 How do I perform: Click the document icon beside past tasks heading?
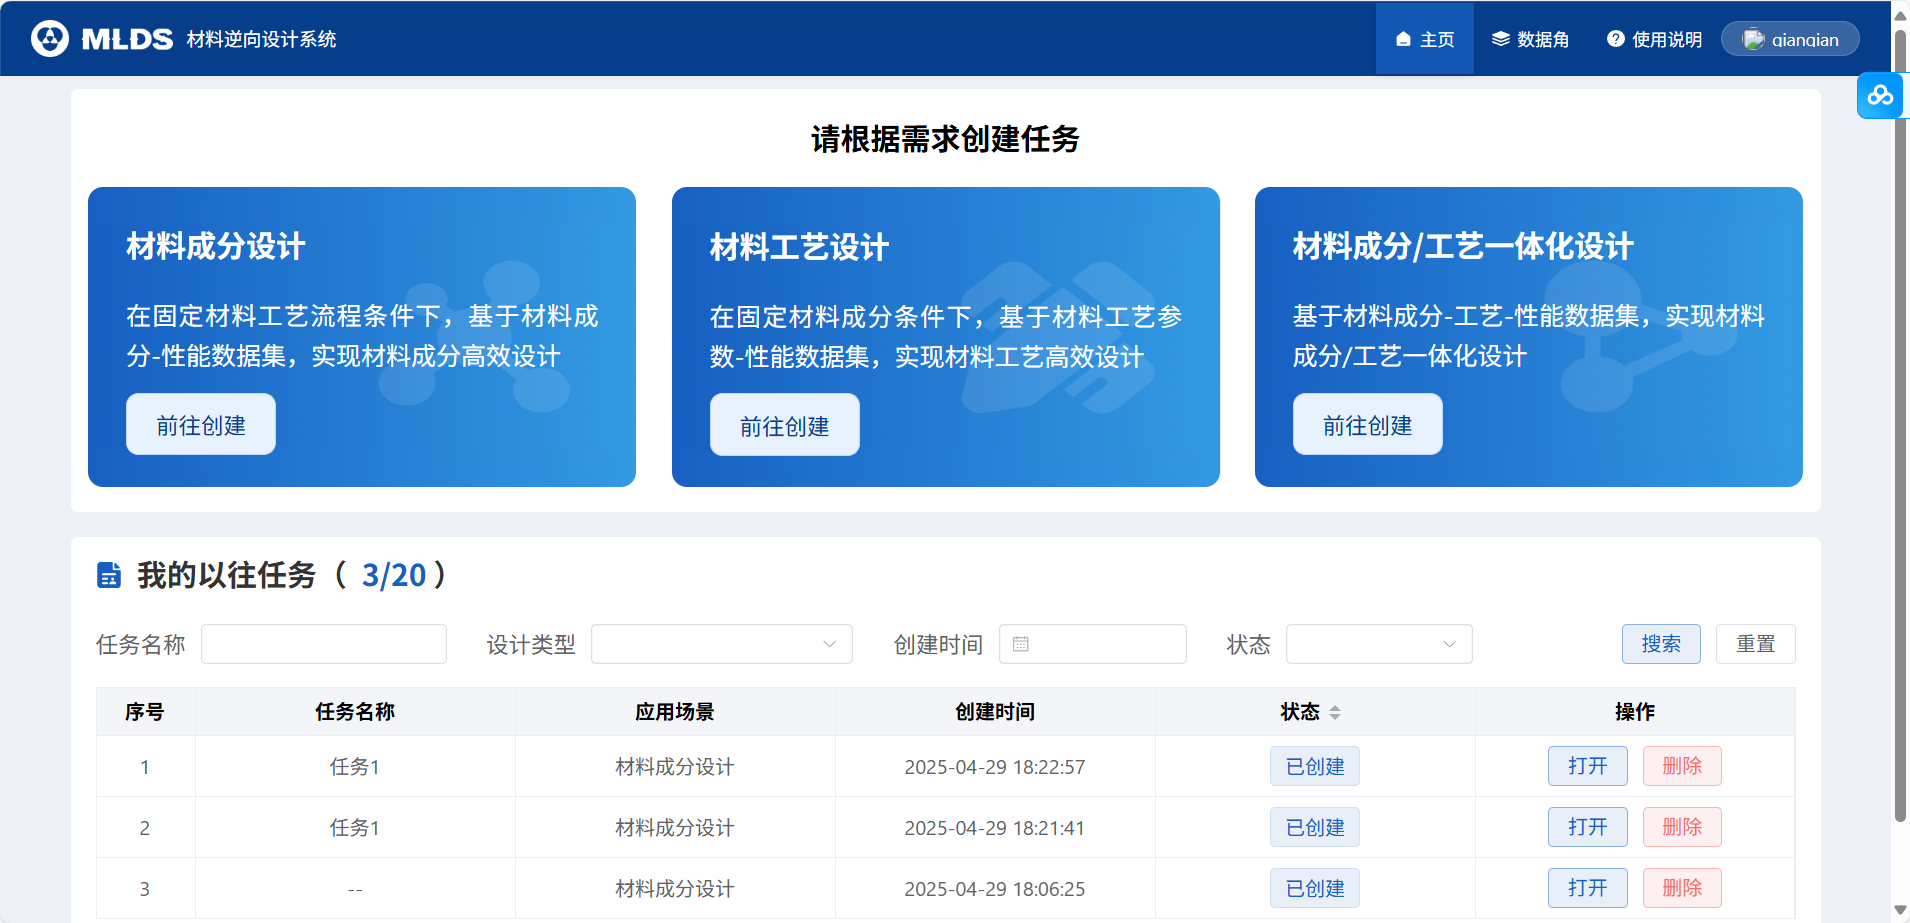coord(109,576)
